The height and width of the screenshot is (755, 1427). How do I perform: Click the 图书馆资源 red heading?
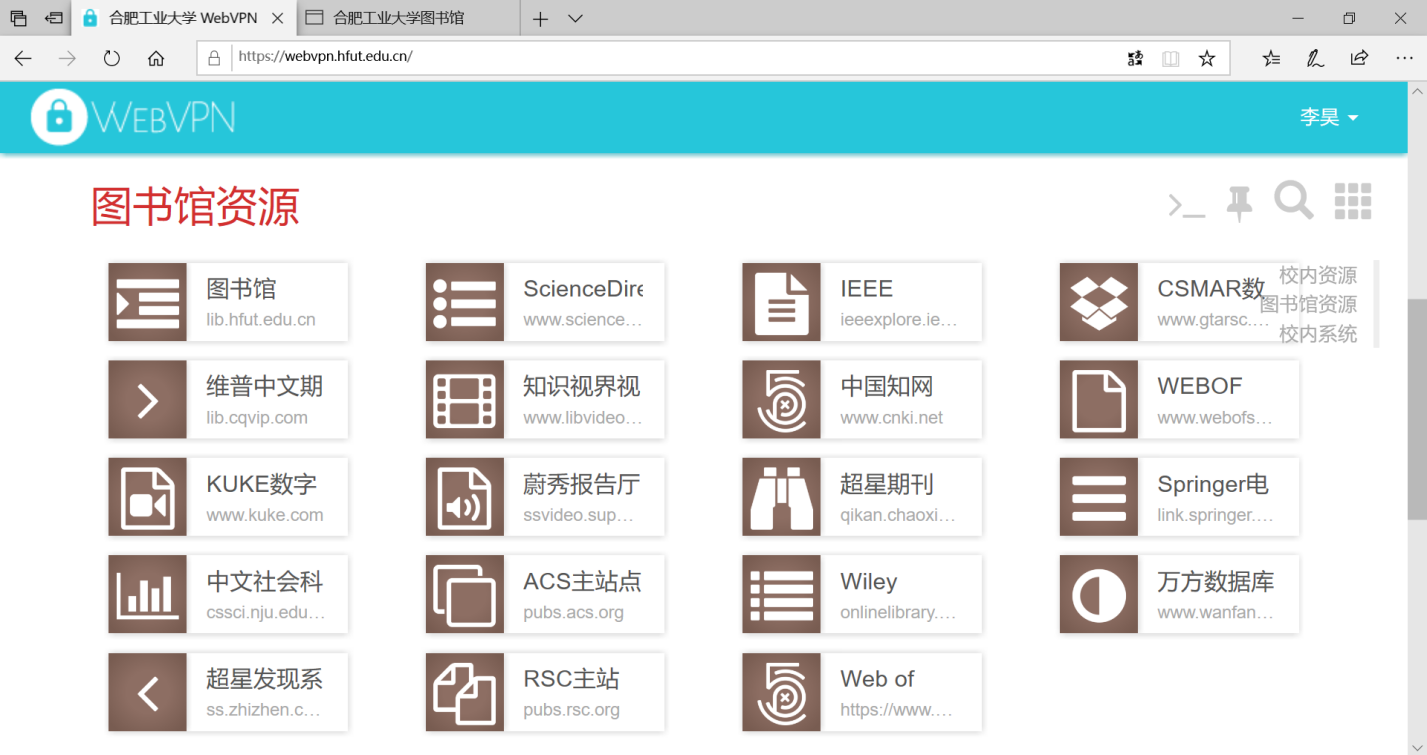coord(195,207)
